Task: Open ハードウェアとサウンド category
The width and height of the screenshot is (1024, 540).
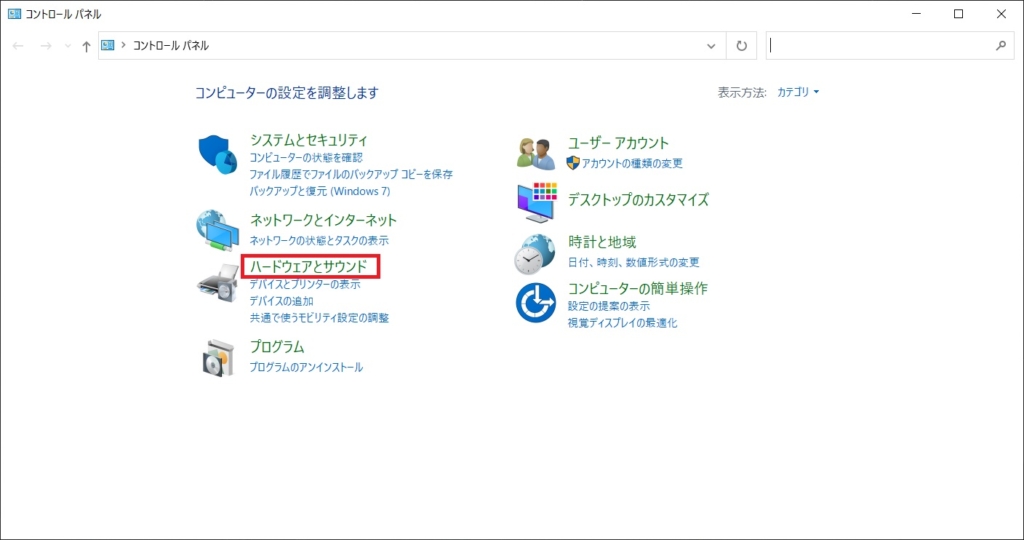Action: coord(308,266)
